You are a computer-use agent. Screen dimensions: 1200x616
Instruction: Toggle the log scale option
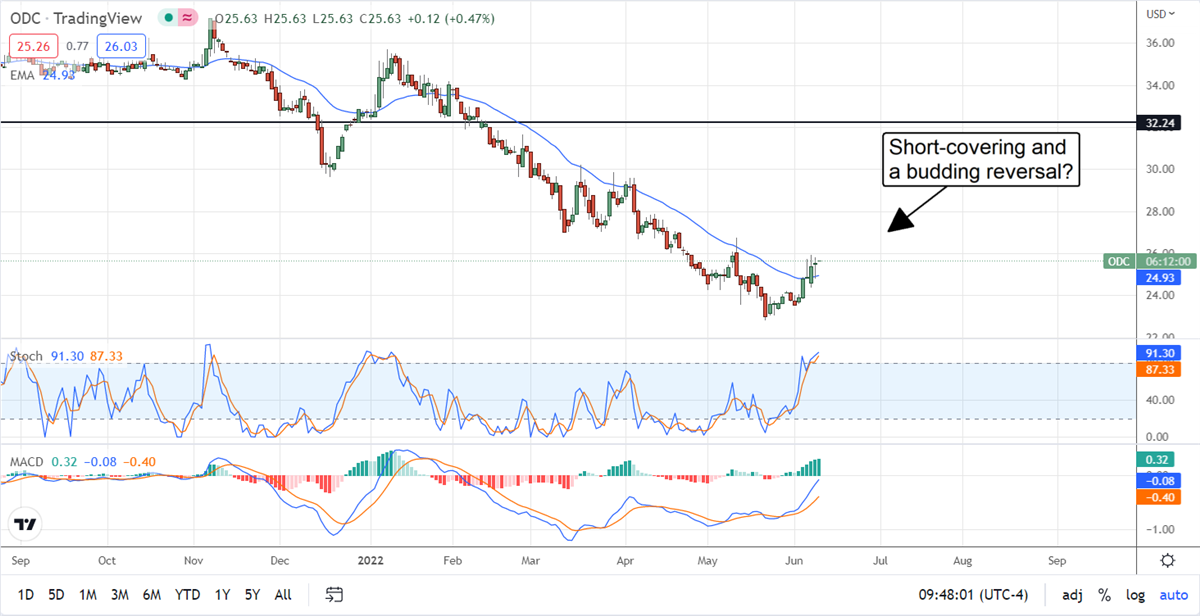click(x=1134, y=595)
